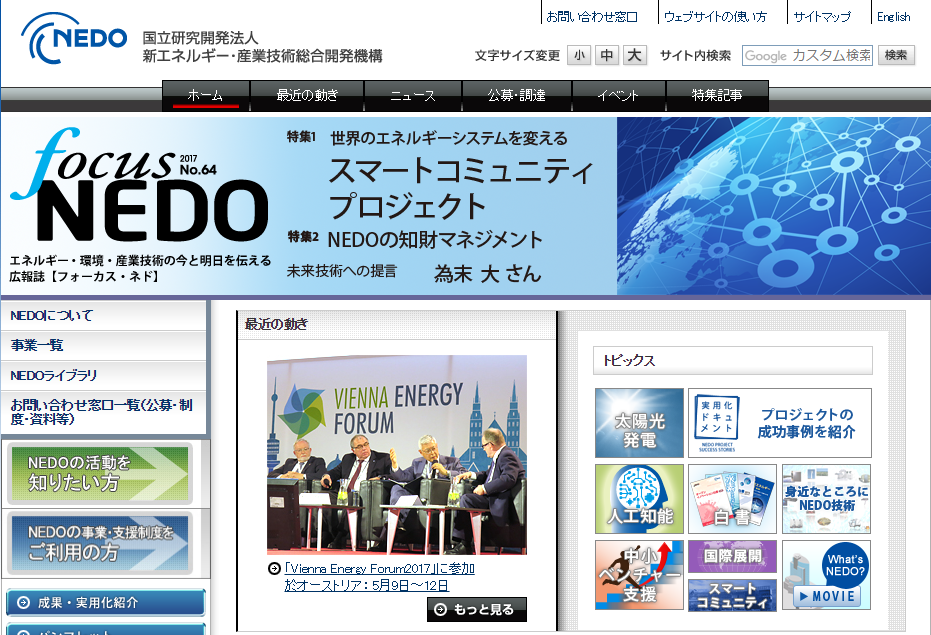Image resolution: width=931 pixels, height=635 pixels.
Task: Go to the サイトマップ page
Action: click(822, 17)
